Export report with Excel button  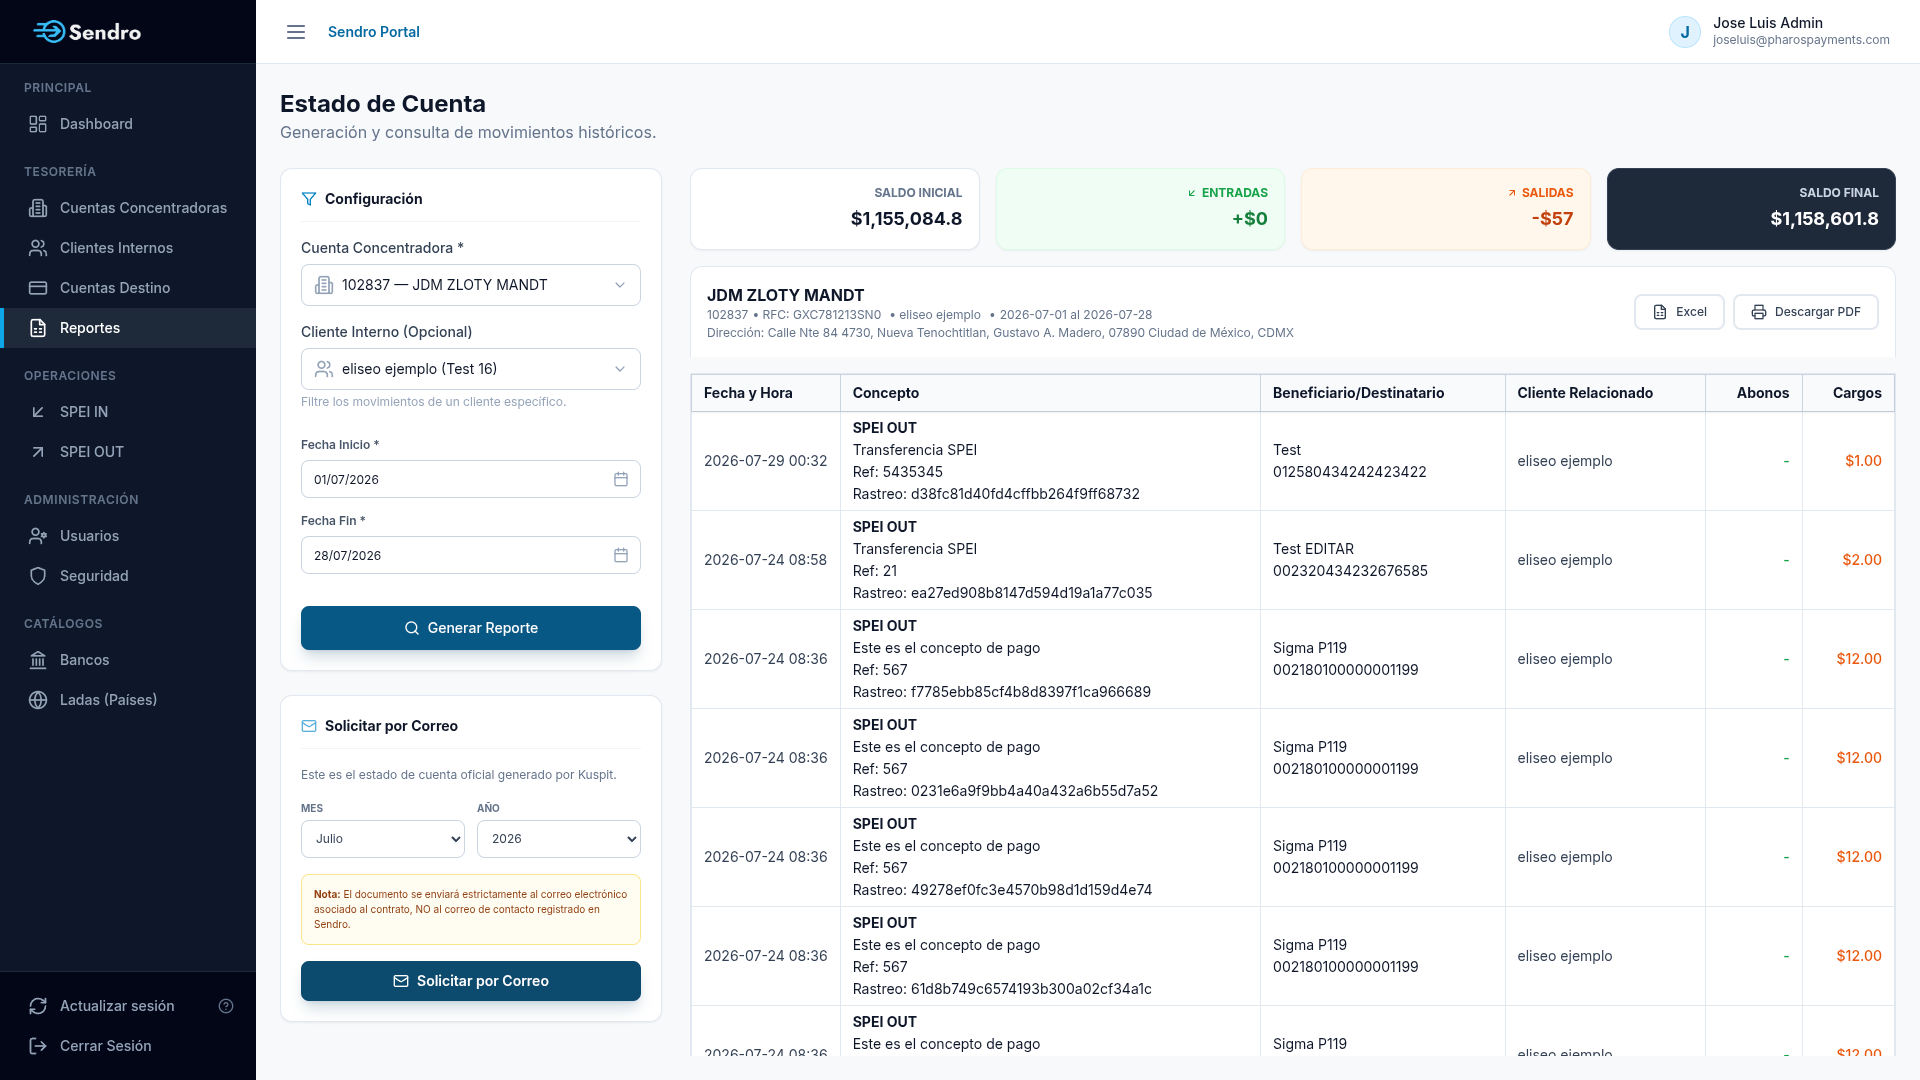click(x=1679, y=312)
